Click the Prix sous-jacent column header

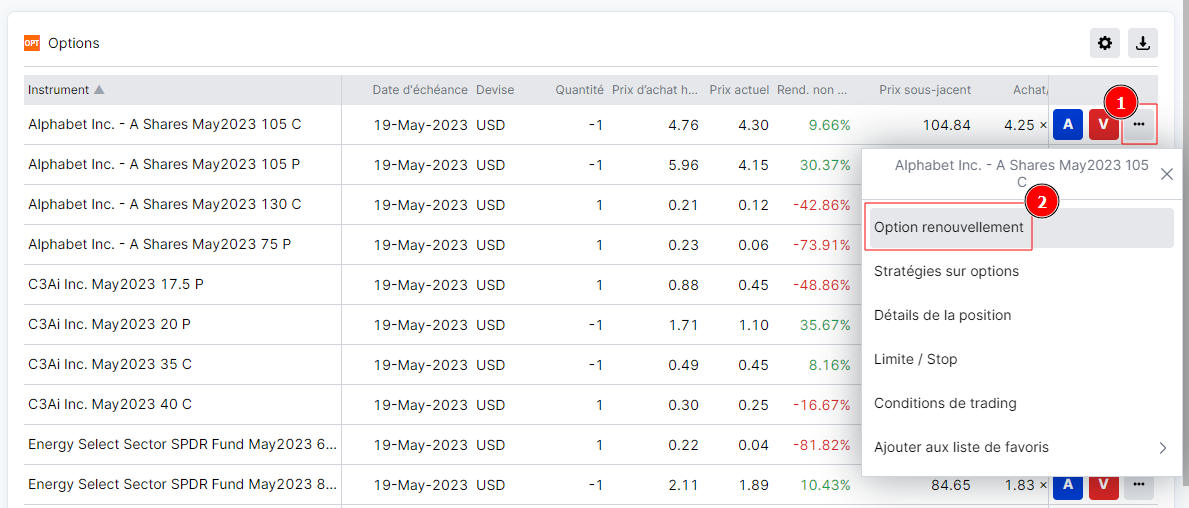click(x=925, y=89)
